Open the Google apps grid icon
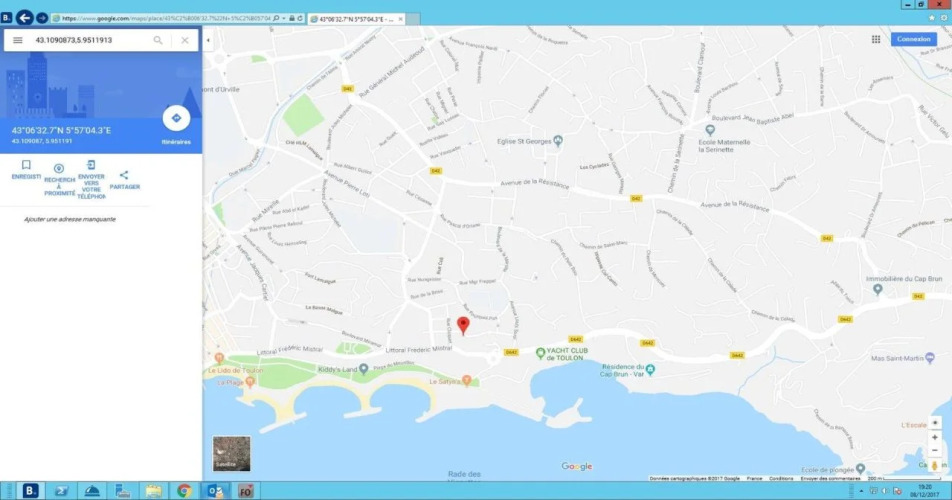952x500 pixels. pos(876,39)
